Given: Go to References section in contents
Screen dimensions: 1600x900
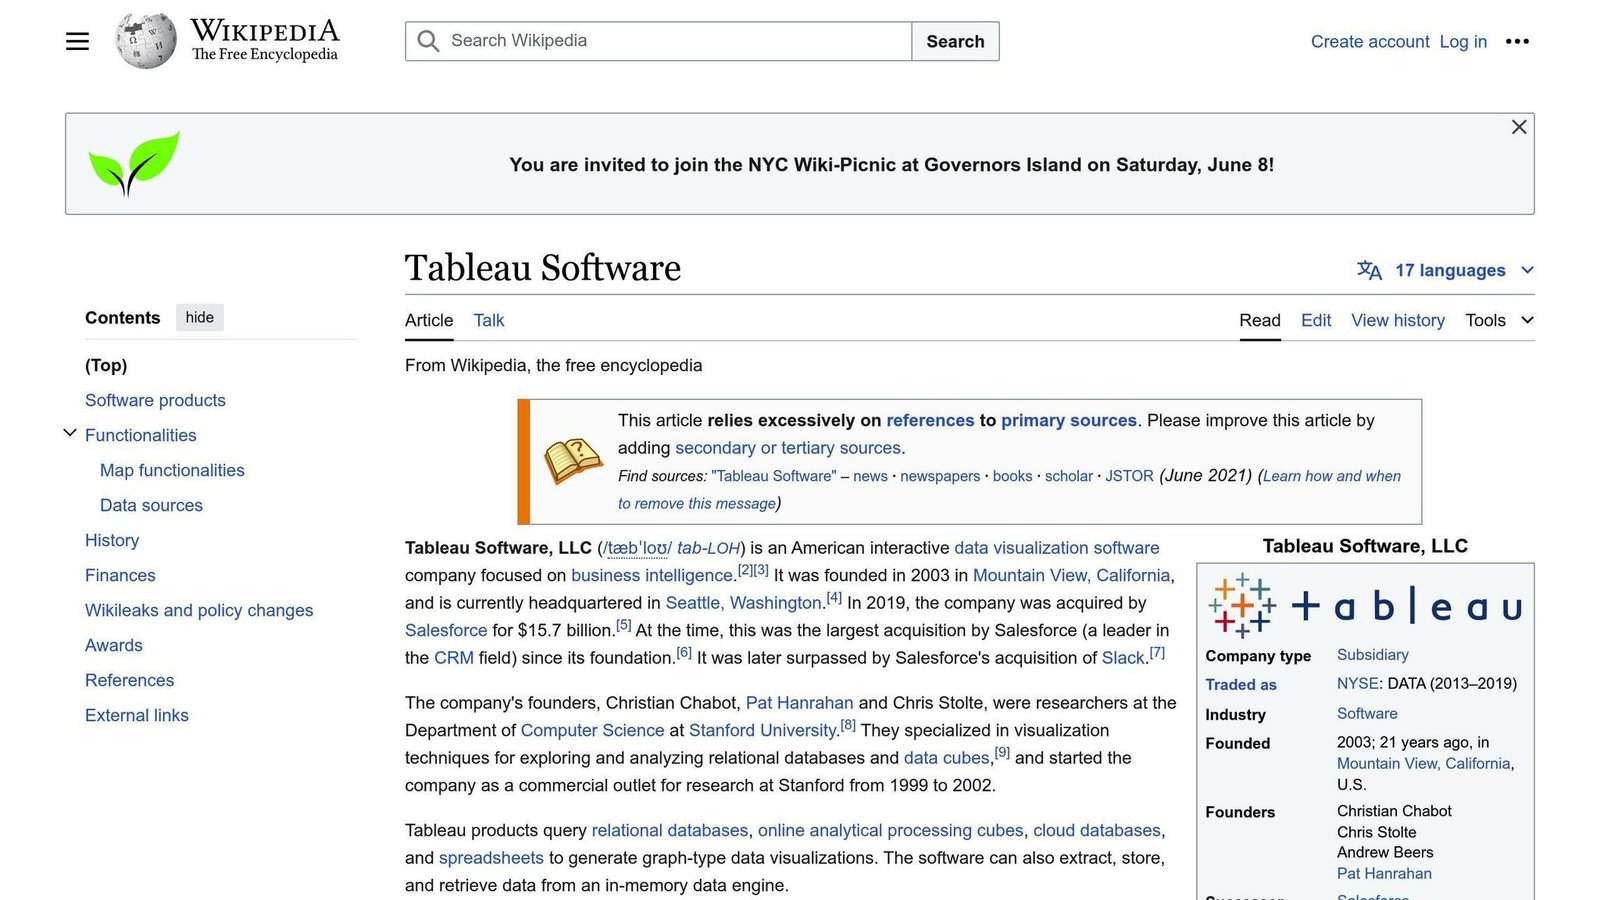Looking at the screenshot, I should [129, 680].
